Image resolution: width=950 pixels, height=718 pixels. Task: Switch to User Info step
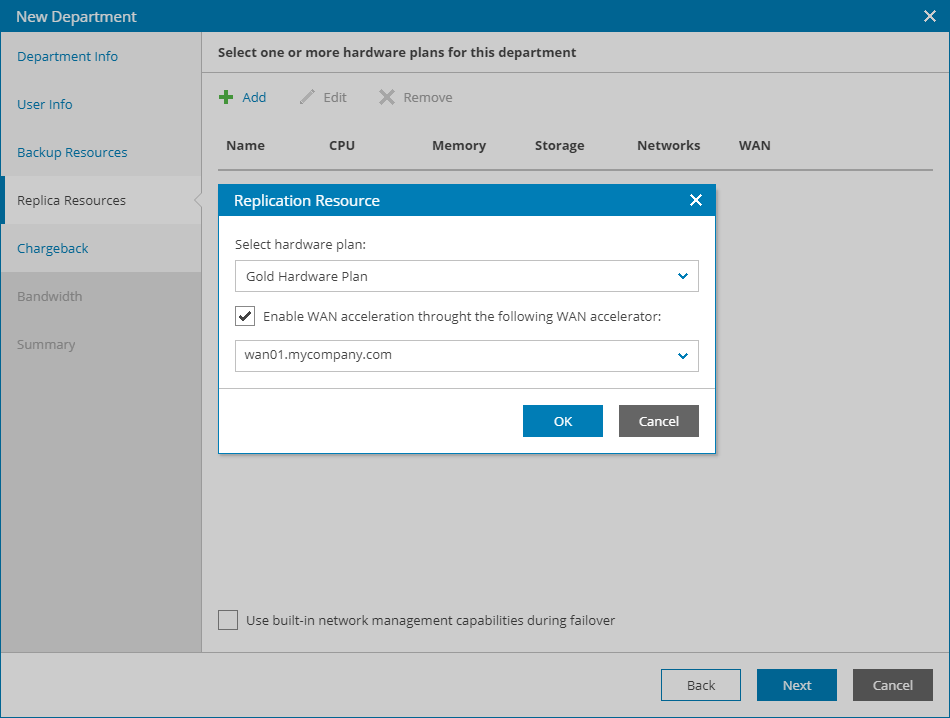[x=45, y=104]
